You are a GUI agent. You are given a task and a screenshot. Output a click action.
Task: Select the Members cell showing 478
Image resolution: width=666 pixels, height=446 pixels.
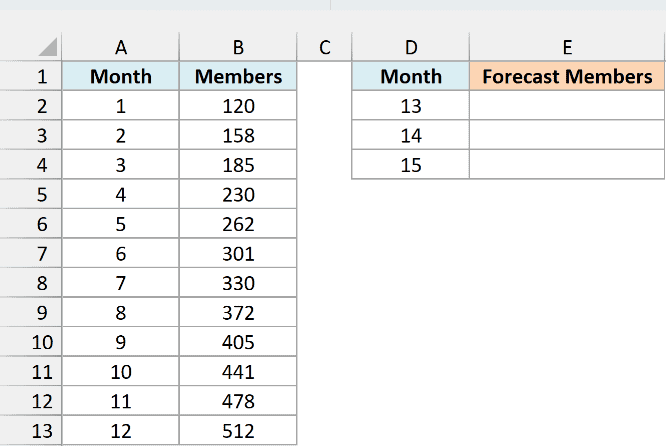(238, 401)
